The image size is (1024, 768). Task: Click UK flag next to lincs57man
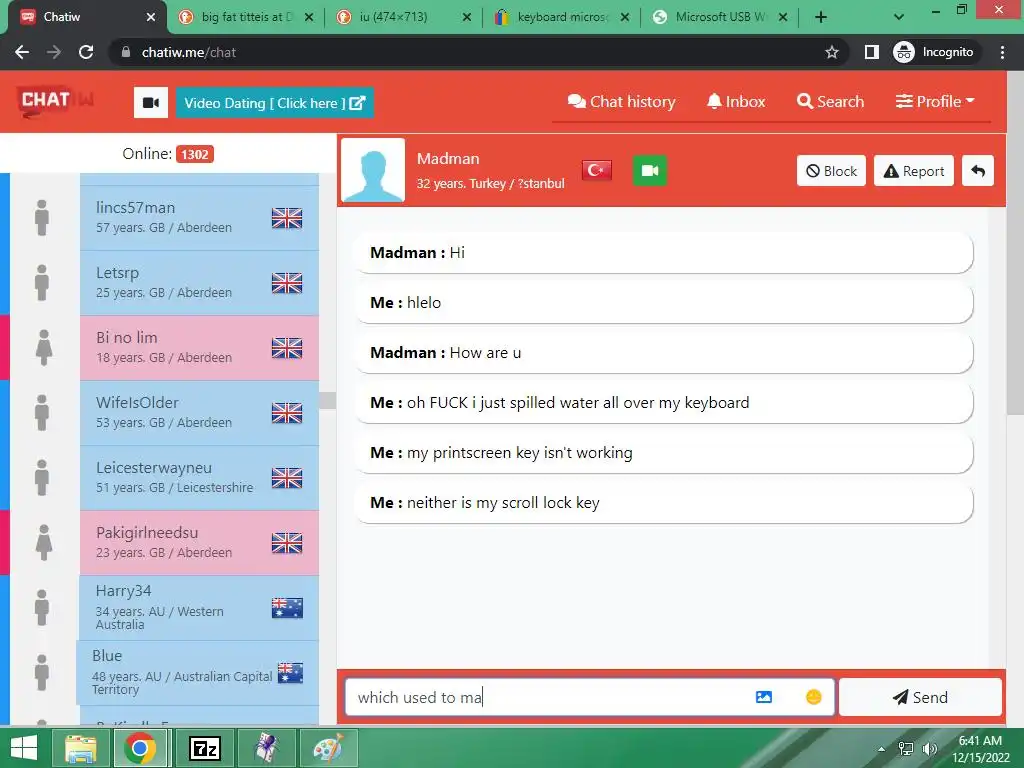[x=287, y=217]
